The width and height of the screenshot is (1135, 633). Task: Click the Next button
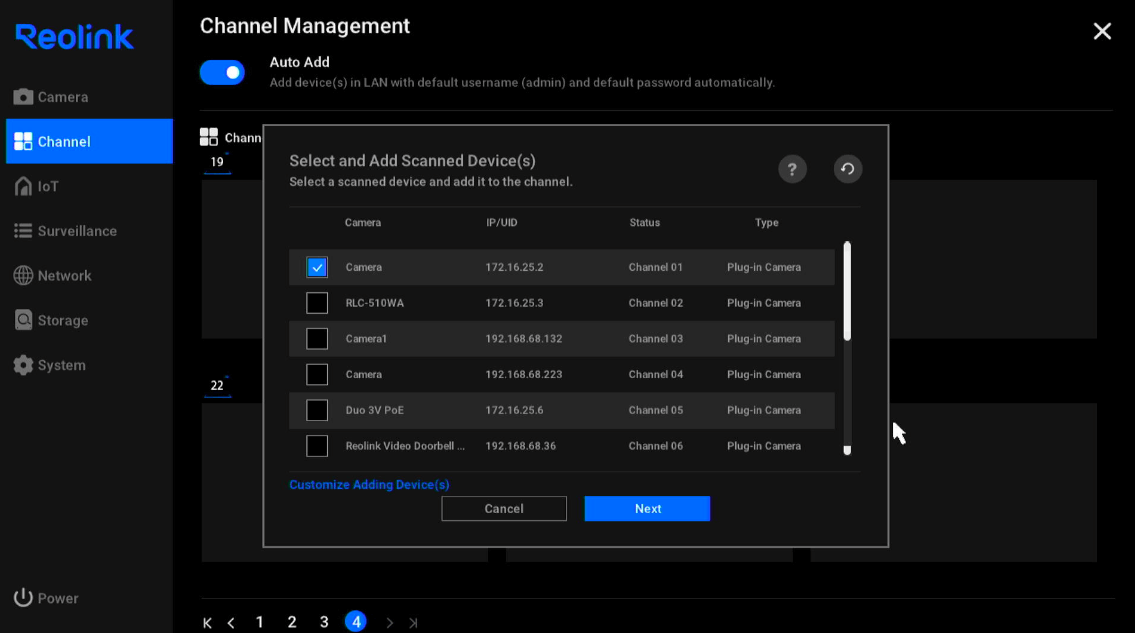click(647, 508)
